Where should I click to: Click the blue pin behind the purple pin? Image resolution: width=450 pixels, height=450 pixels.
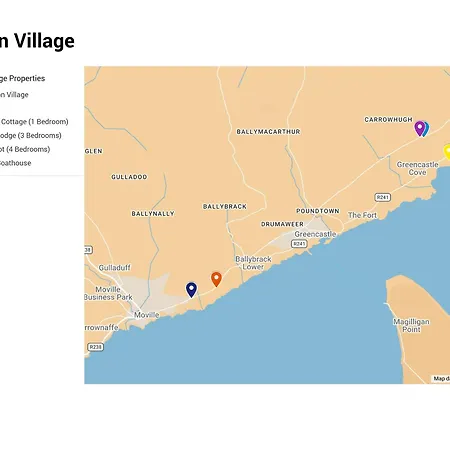tap(426, 129)
